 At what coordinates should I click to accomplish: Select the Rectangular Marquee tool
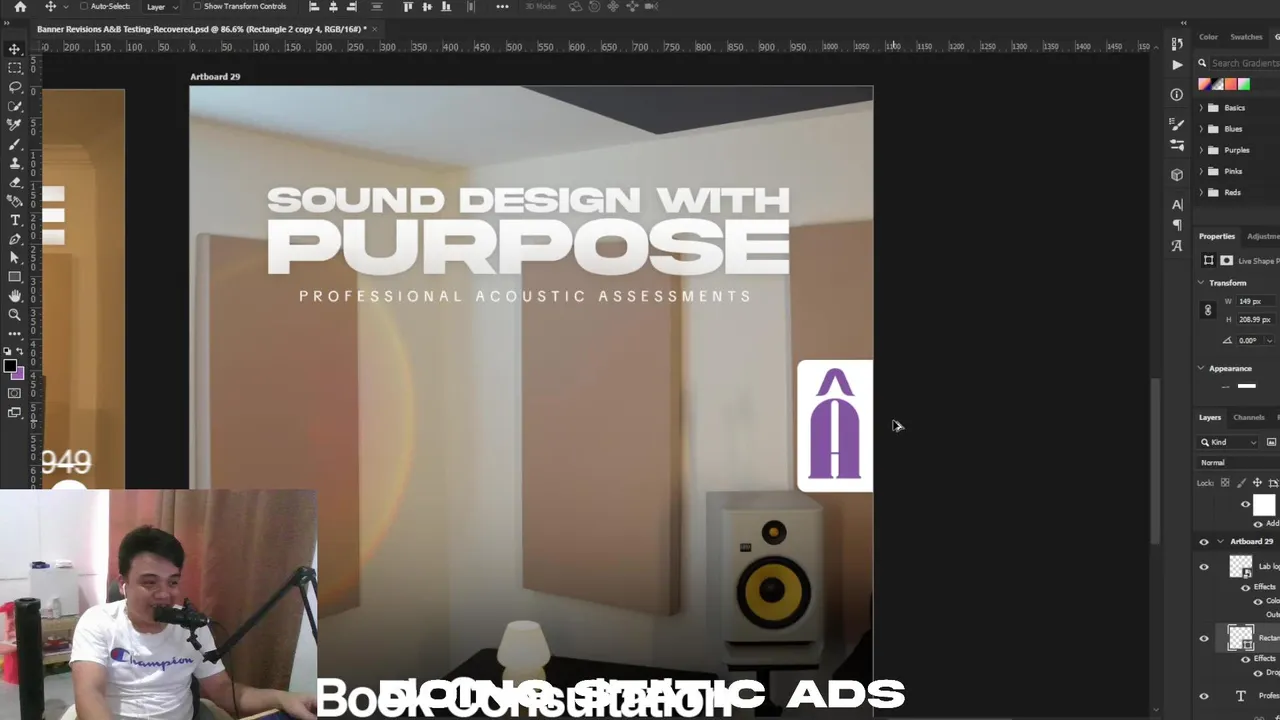click(14, 68)
